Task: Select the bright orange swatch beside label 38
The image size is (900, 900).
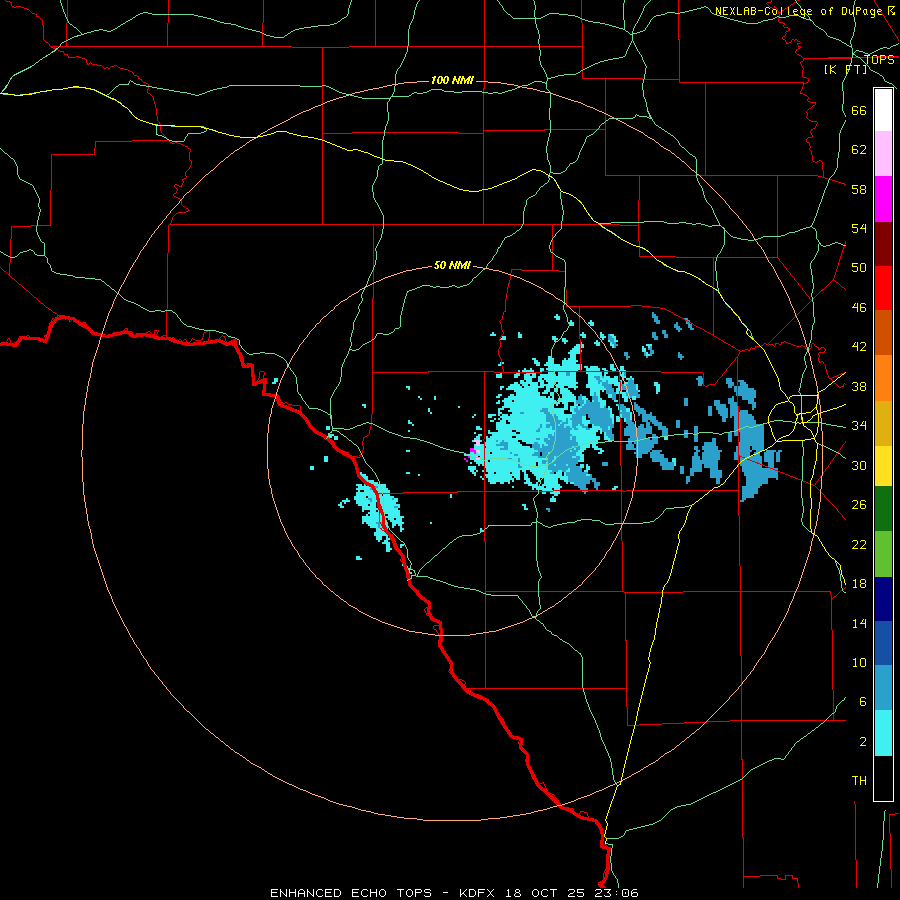Action: (x=883, y=378)
